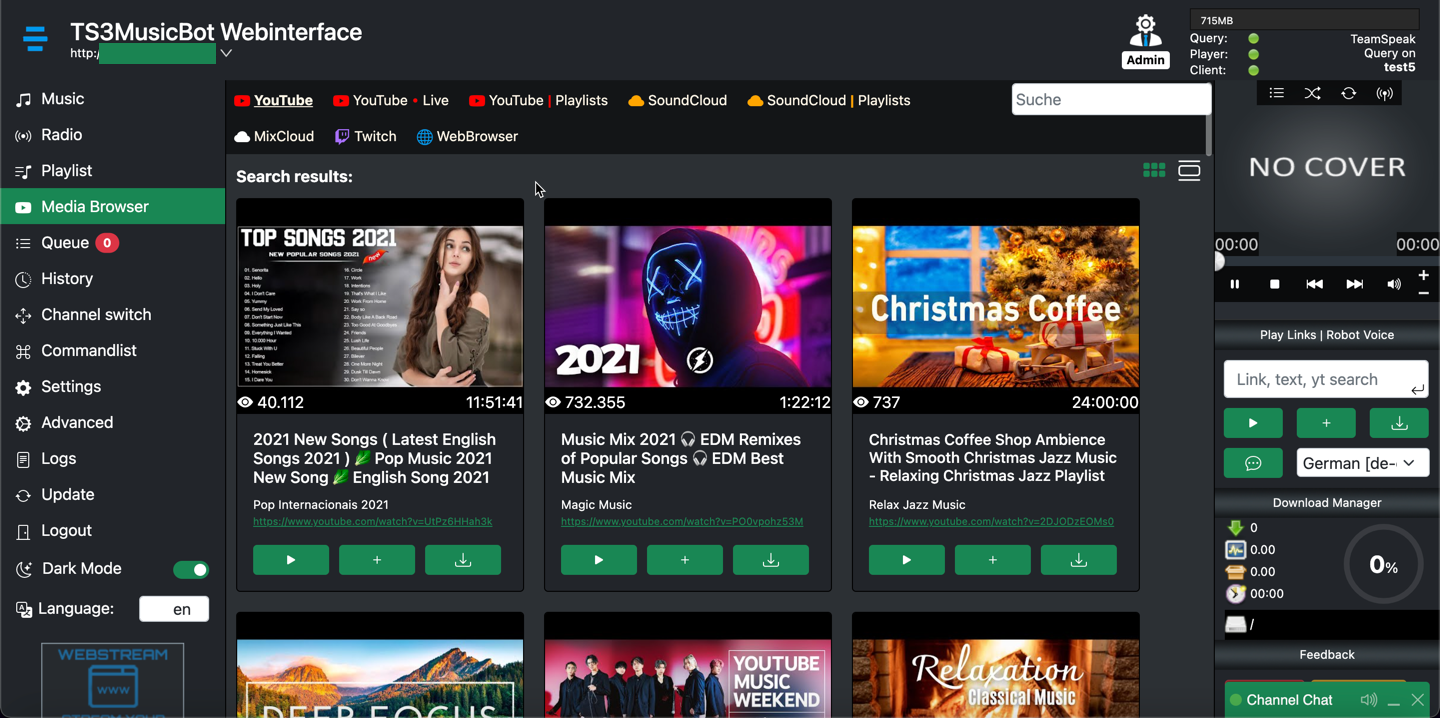The width and height of the screenshot is (1440, 718).
Task: Send text to robot voice speech button
Action: [x=1253, y=463]
